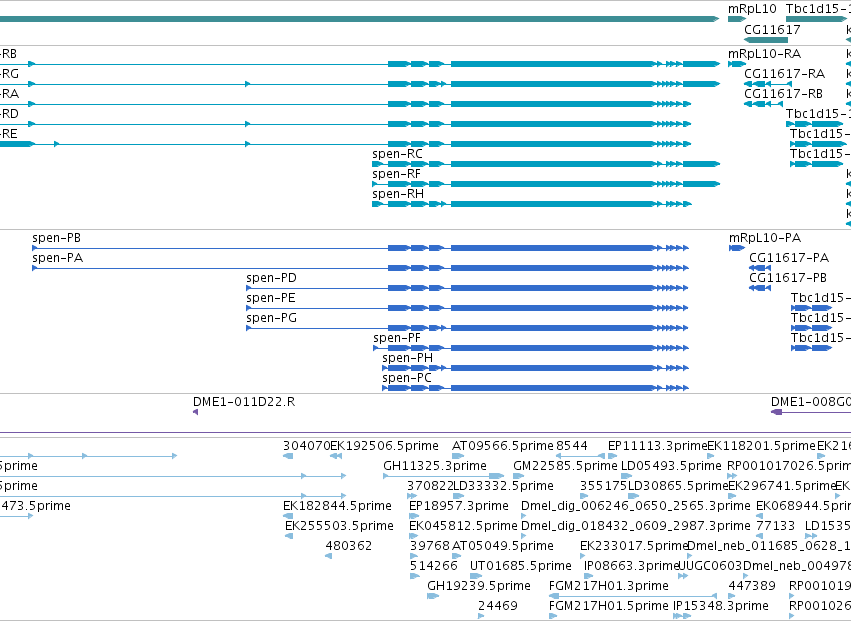Select the spen-PC protein label
Image resolution: width=851 pixels, height=621 pixels.
pos(407,379)
